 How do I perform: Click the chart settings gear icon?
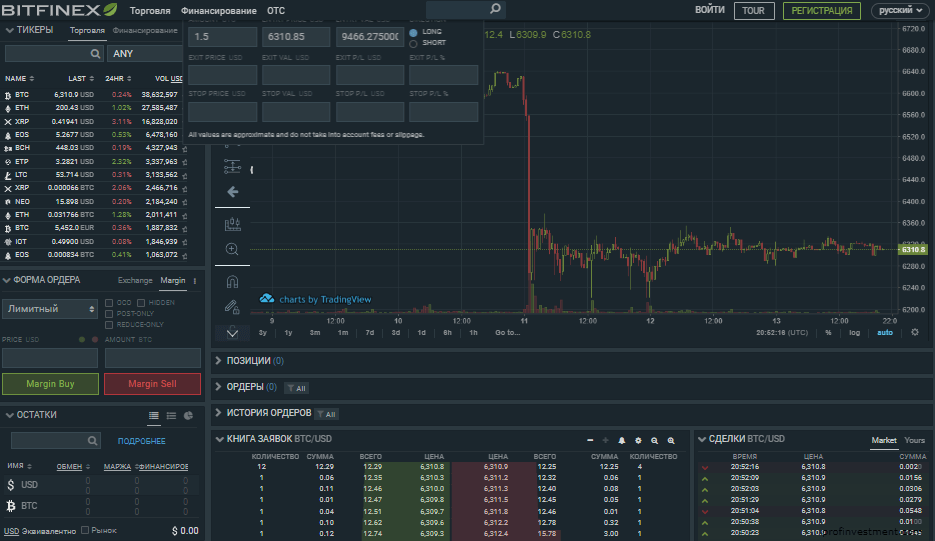tap(915, 332)
